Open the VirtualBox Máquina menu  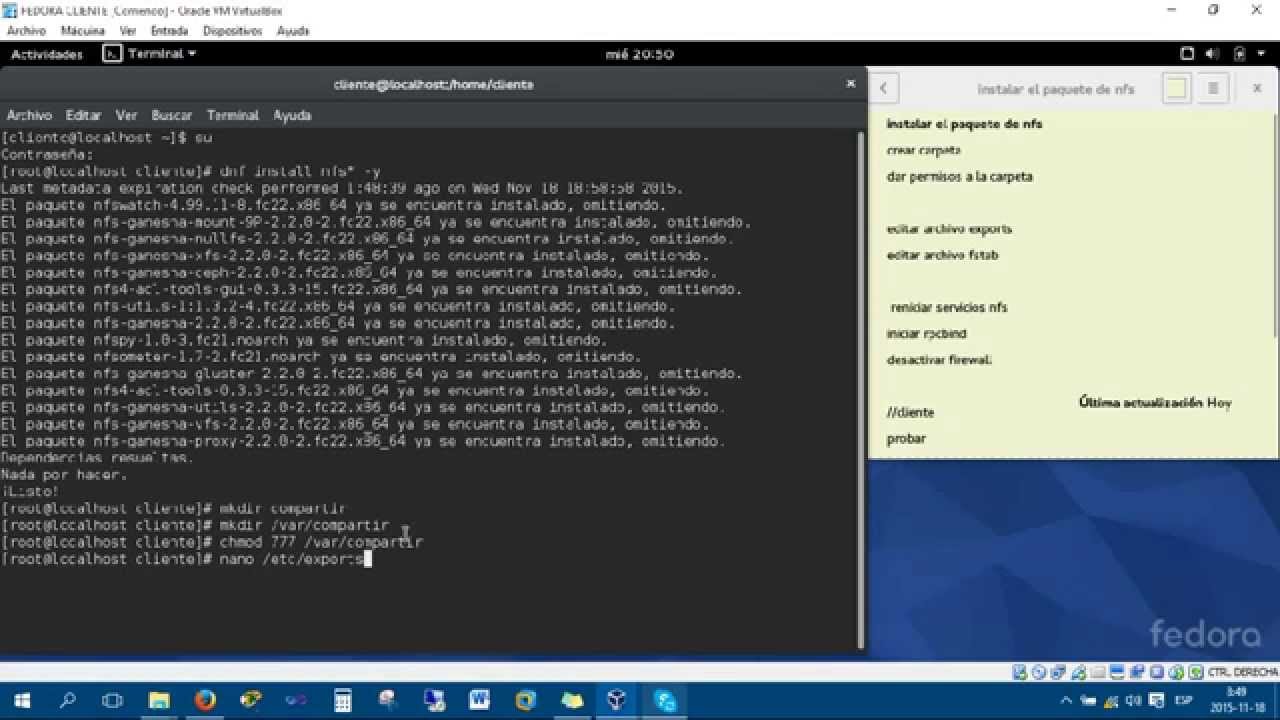[x=83, y=31]
